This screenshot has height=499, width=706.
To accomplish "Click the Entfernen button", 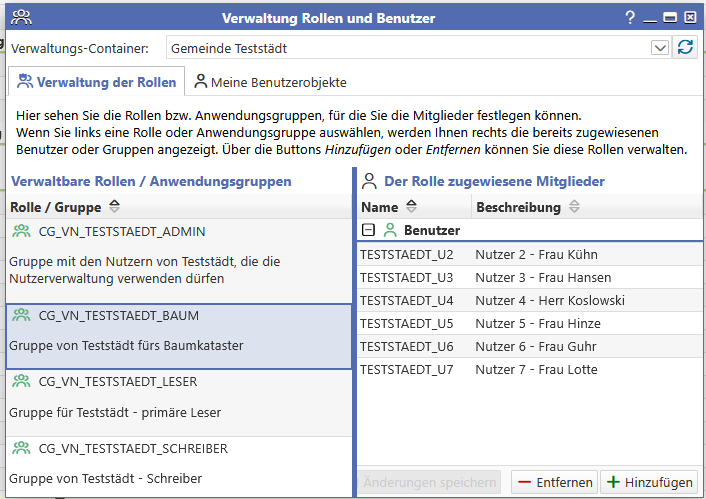I will pos(555,482).
